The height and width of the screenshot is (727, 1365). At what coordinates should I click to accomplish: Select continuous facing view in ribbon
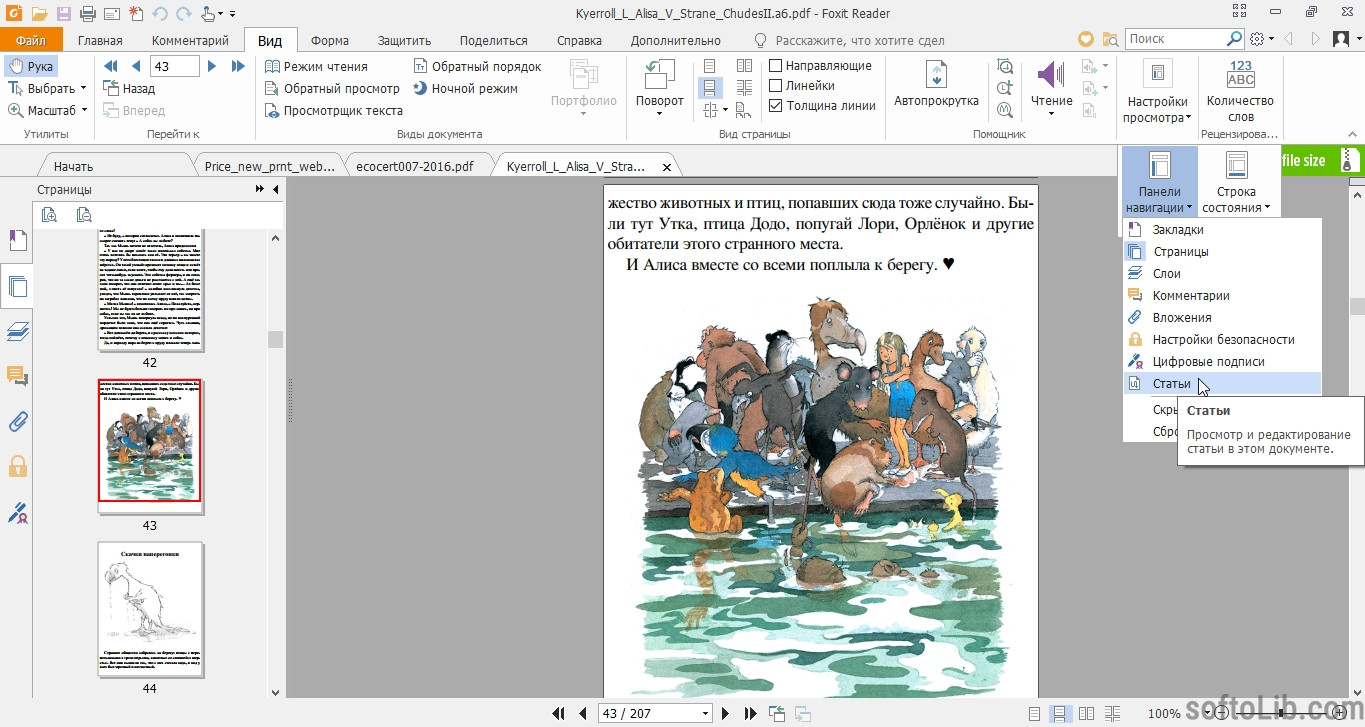click(744, 87)
